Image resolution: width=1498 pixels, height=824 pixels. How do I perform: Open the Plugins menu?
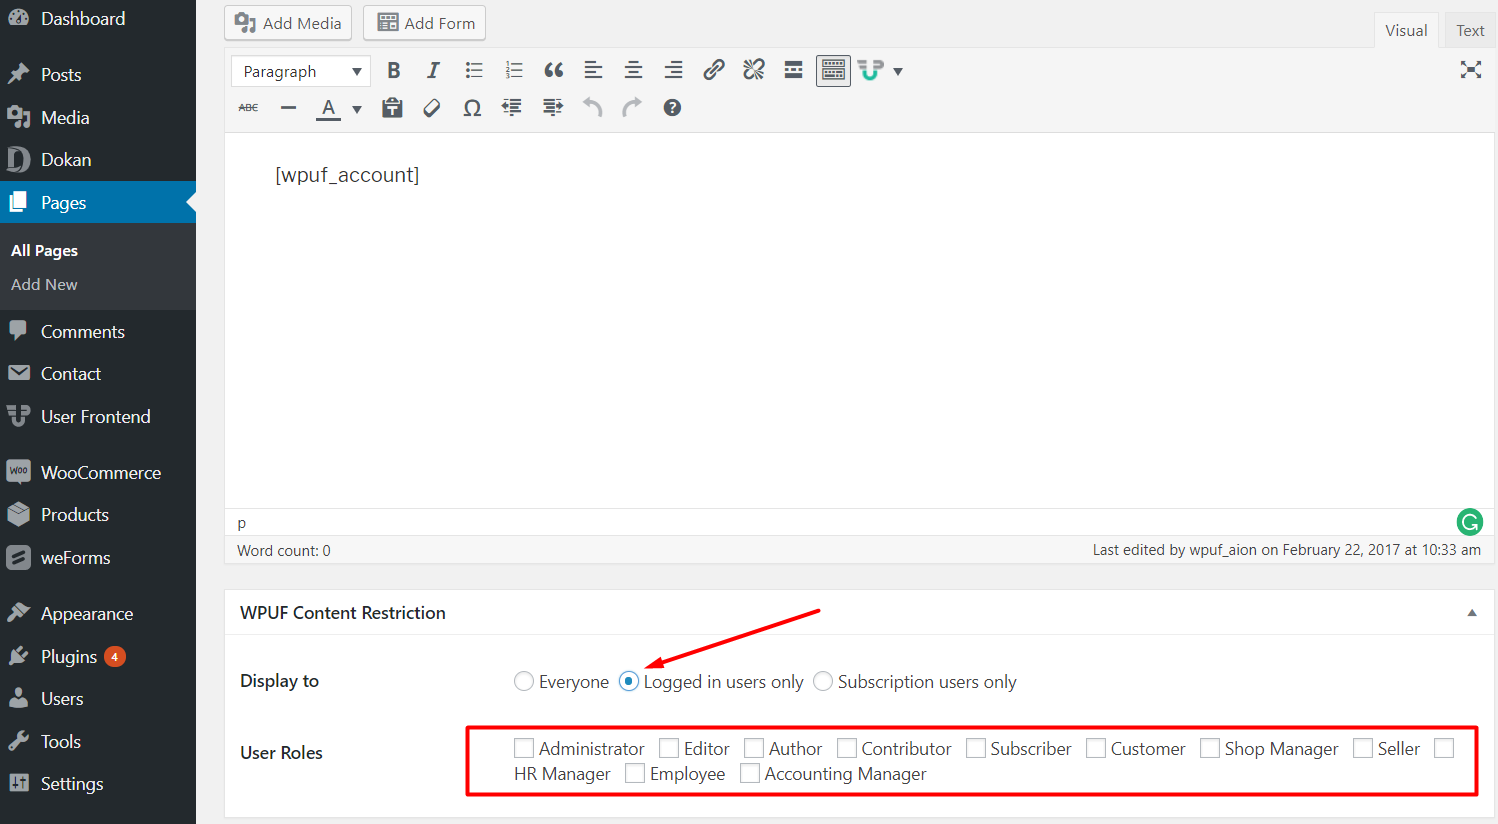tap(98, 656)
